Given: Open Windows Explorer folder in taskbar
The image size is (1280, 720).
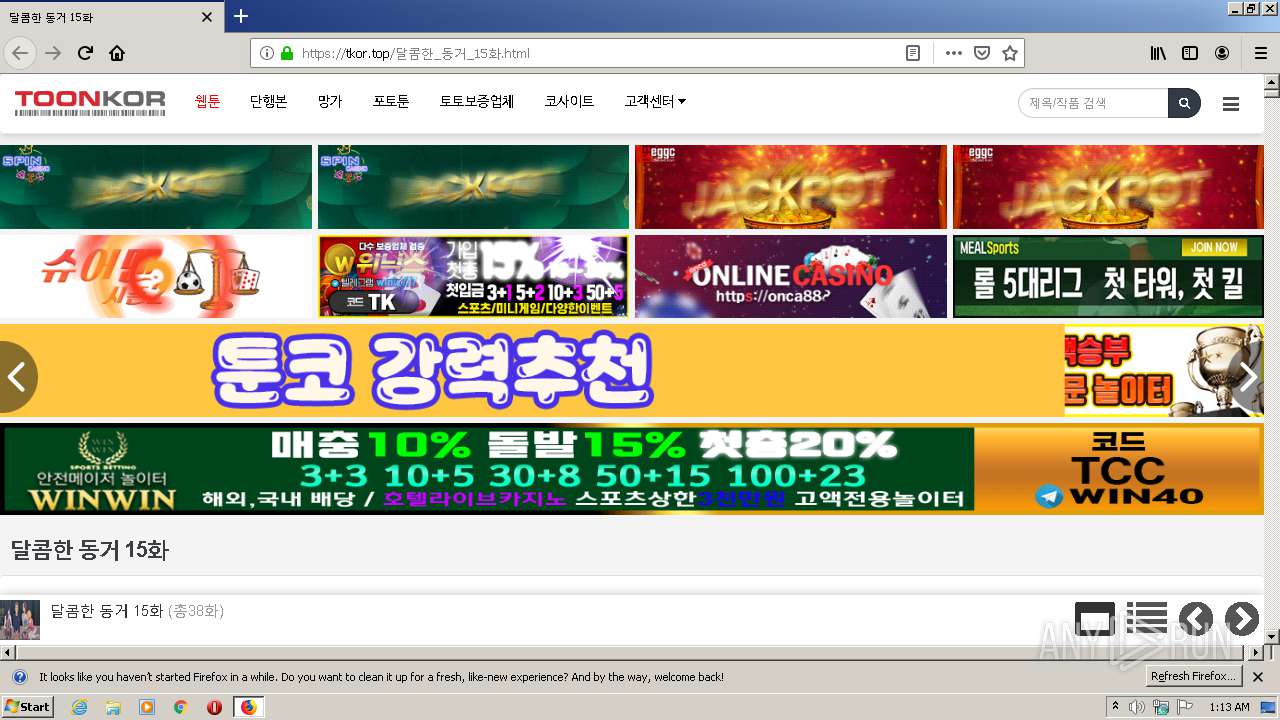Looking at the screenshot, I should click(x=113, y=707).
